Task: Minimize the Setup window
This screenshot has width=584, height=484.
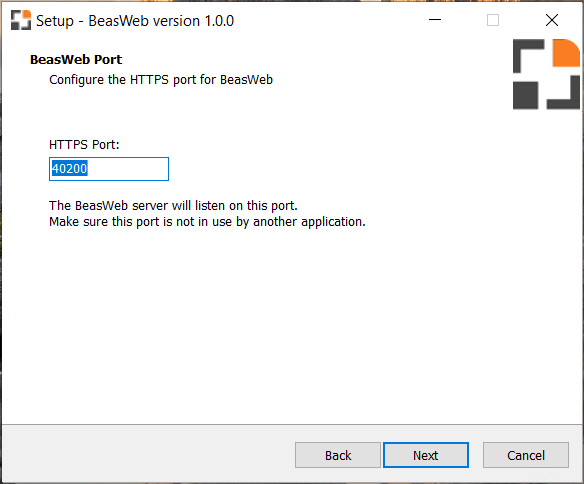Action: 435,20
